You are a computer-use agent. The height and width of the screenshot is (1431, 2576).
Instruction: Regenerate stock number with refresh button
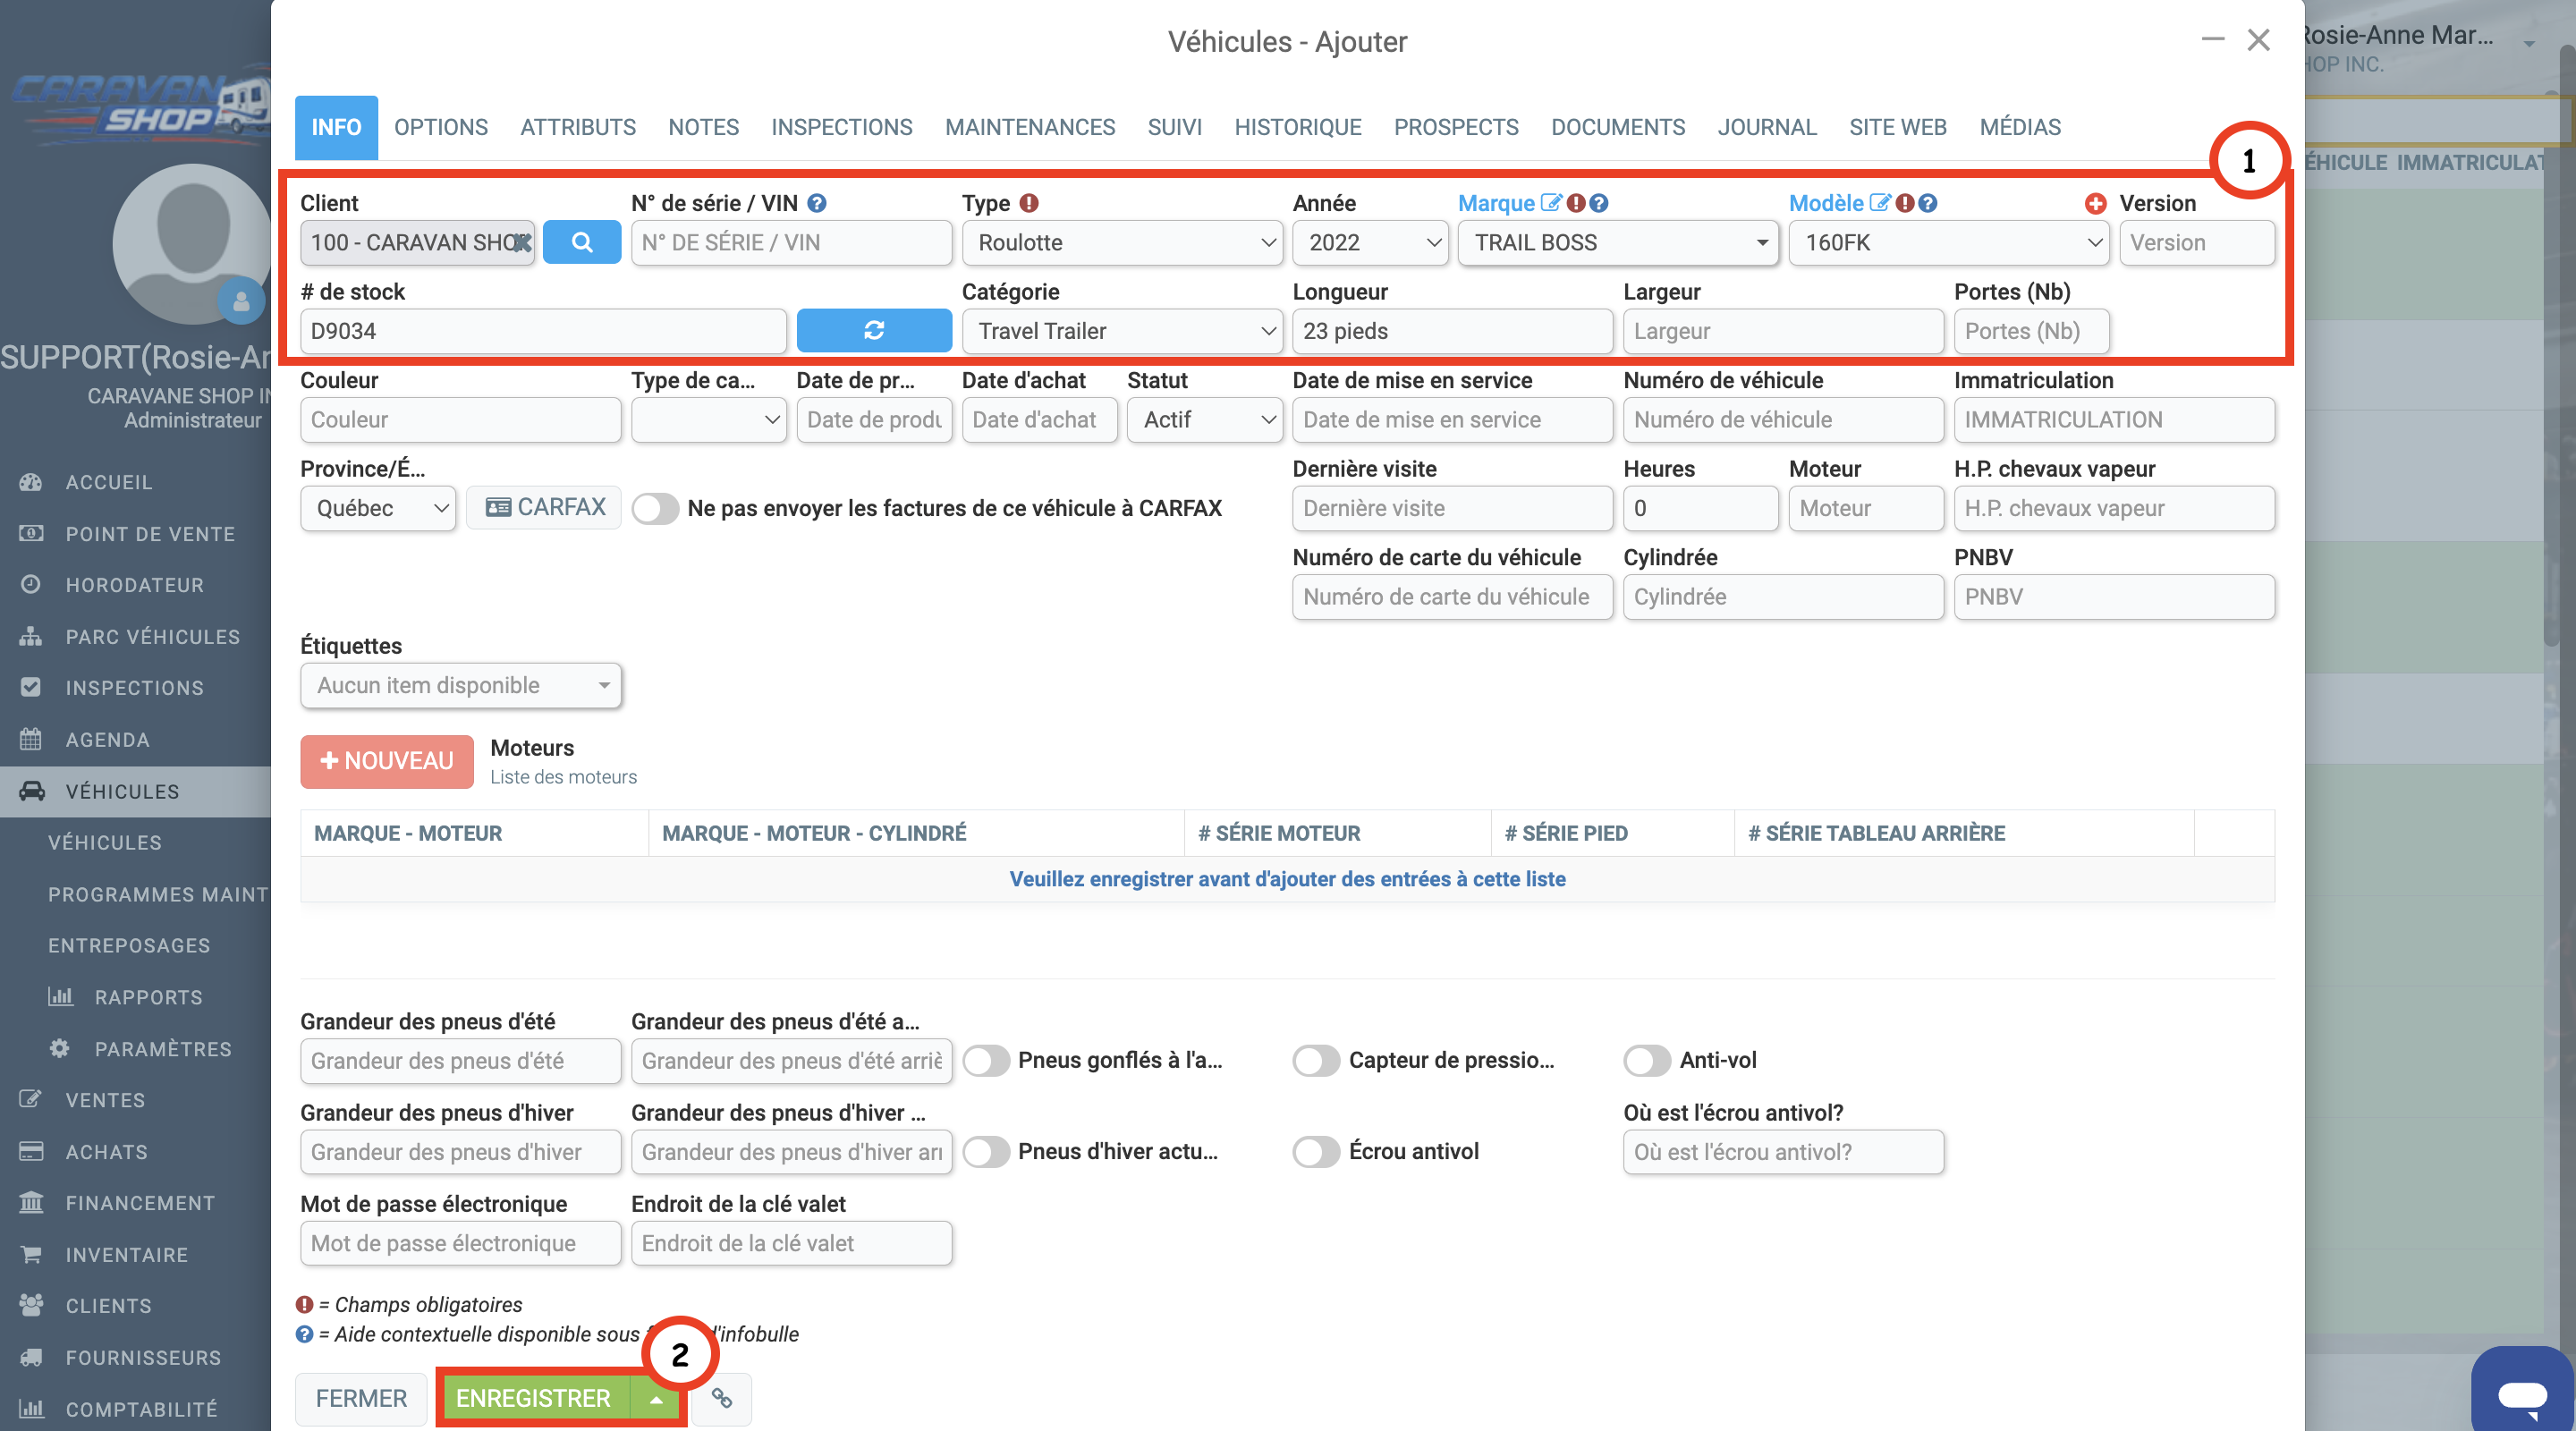pyautogui.click(x=873, y=331)
